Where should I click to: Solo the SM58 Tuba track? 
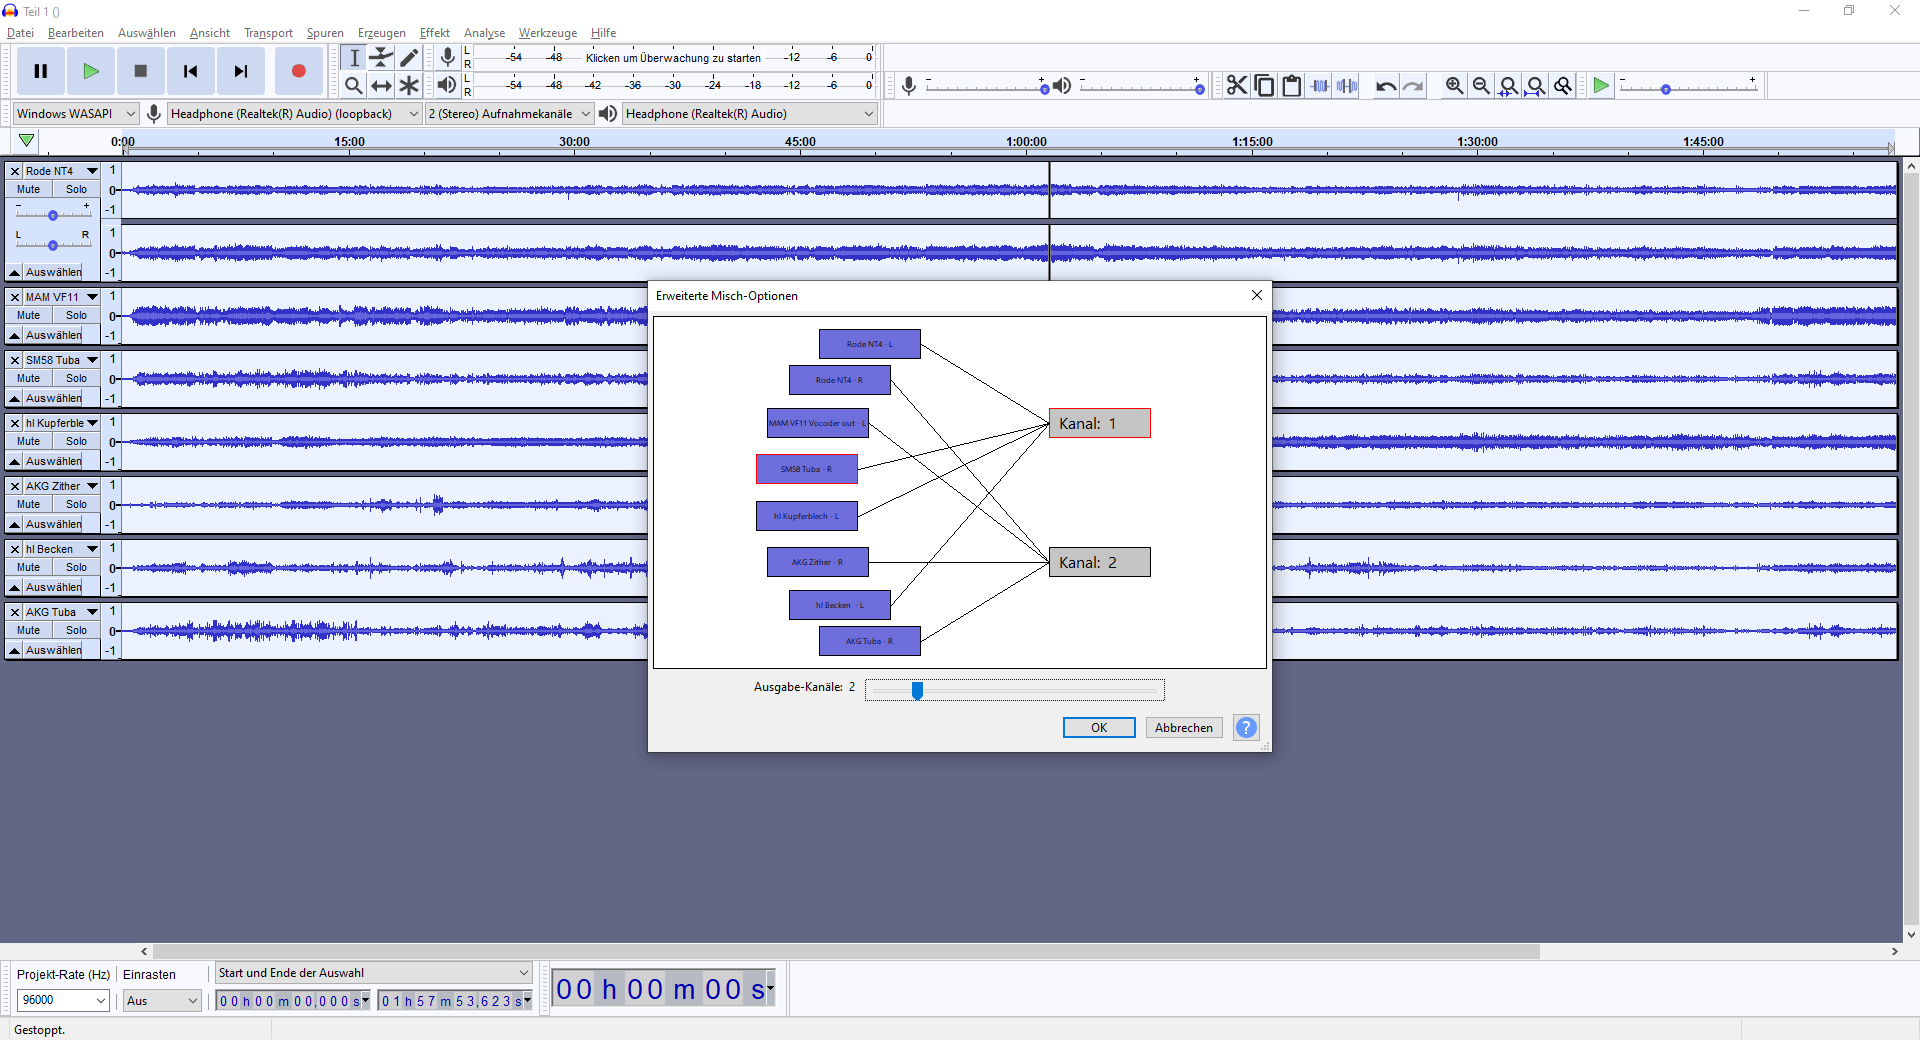(76, 379)
